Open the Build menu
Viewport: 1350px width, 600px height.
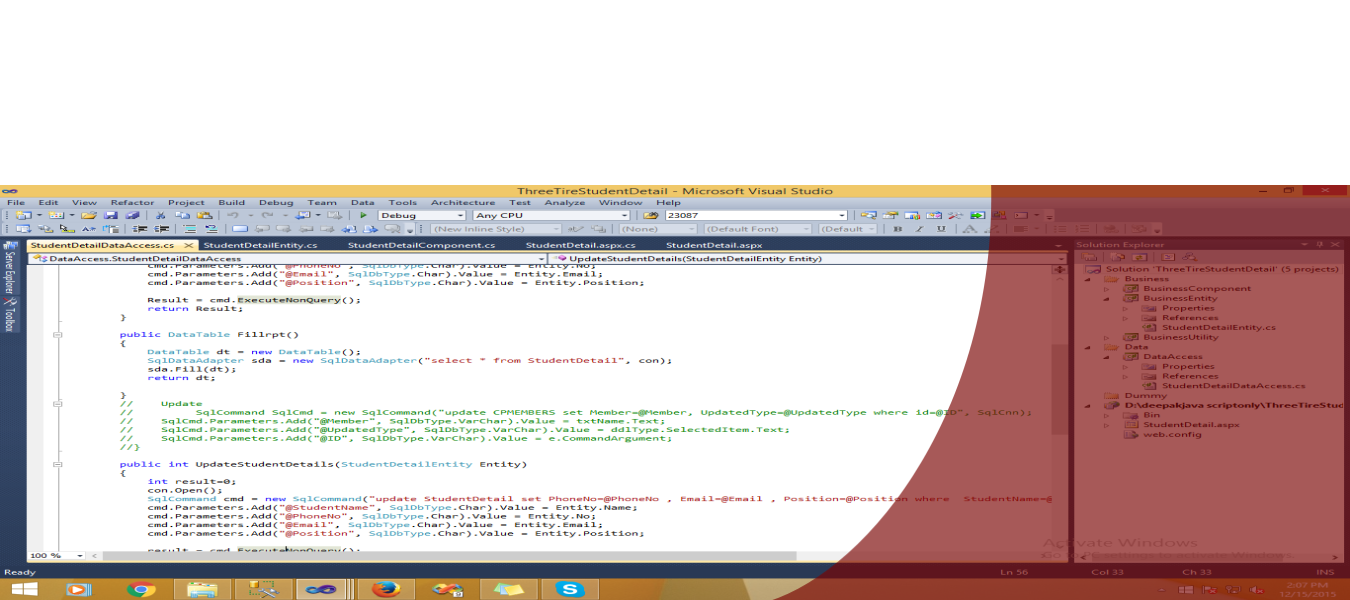pos(231,202)
